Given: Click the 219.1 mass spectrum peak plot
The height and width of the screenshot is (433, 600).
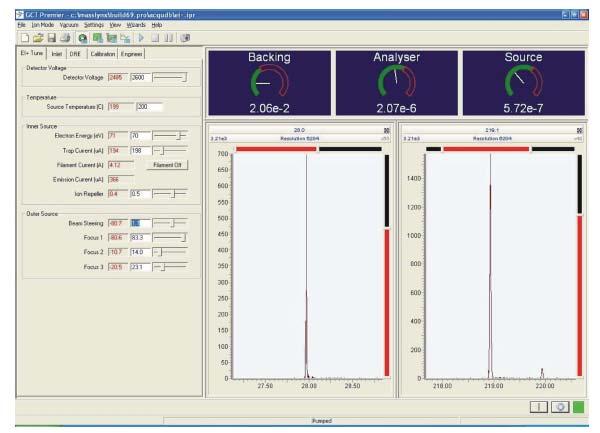Looking at the screenshot, I should (501, 266).
